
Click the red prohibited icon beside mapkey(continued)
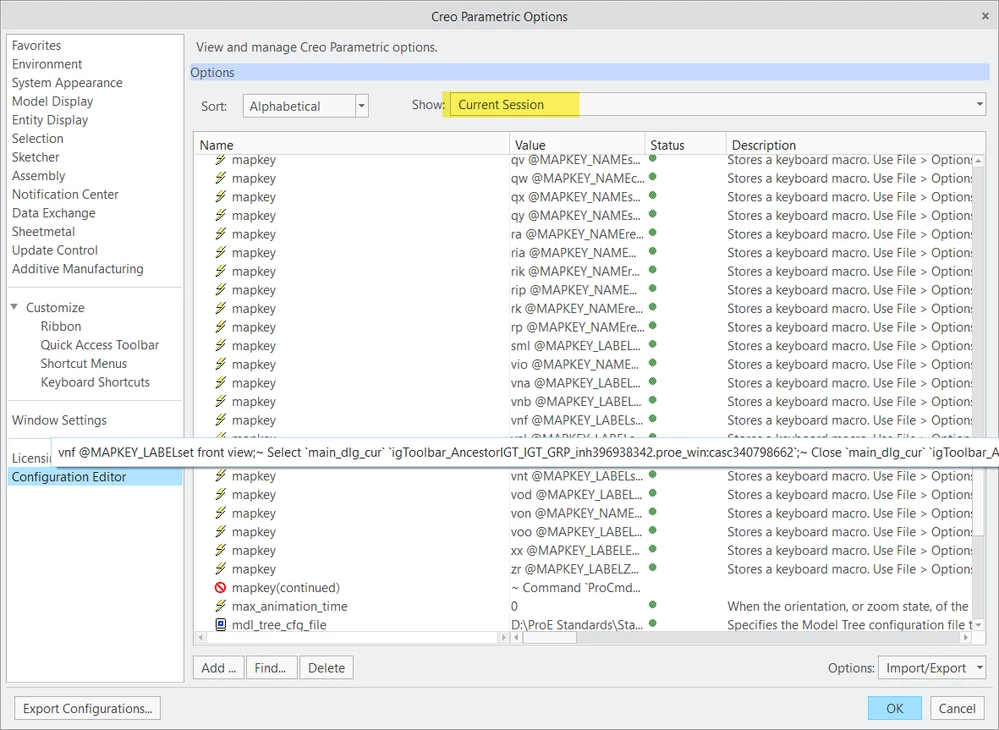[x=220, y=587]
